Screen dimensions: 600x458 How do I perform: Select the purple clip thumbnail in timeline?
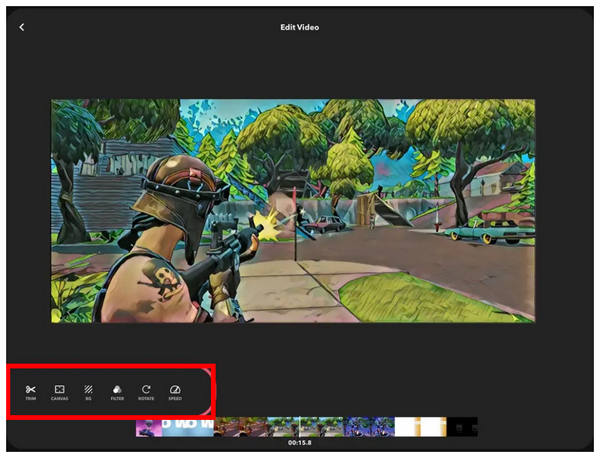coord(149,427)
